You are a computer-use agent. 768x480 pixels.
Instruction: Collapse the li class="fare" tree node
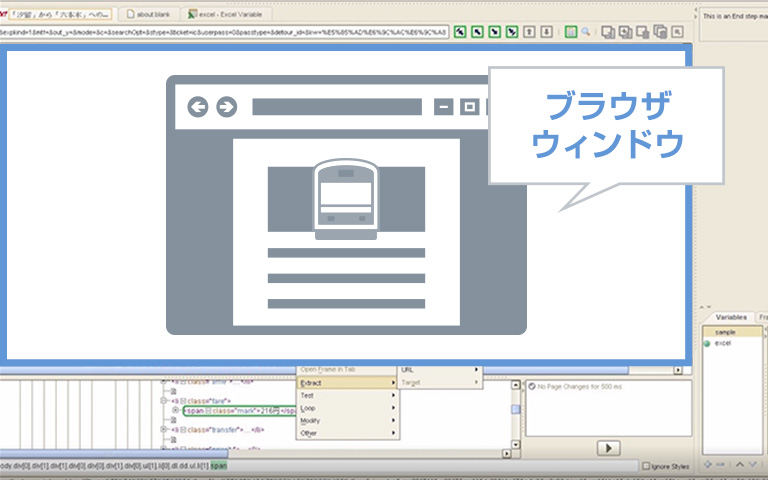point(164,401)
